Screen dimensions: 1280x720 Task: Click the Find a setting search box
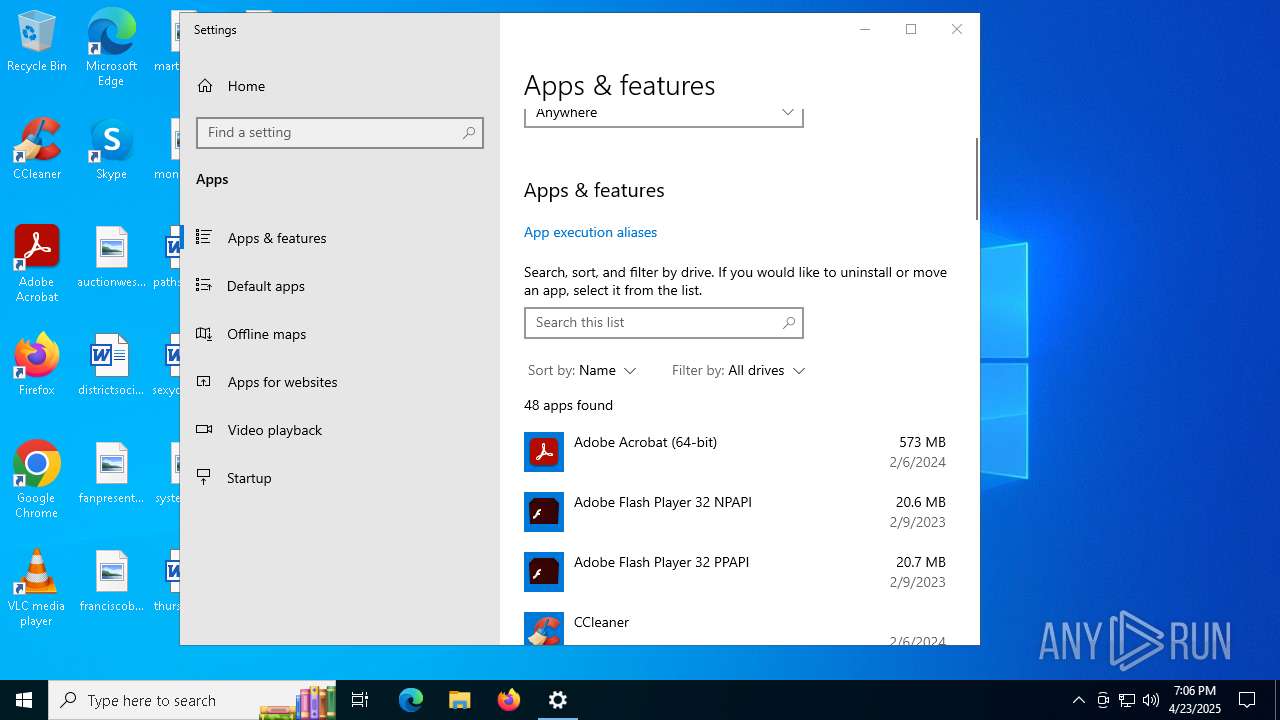click(340, 132)
